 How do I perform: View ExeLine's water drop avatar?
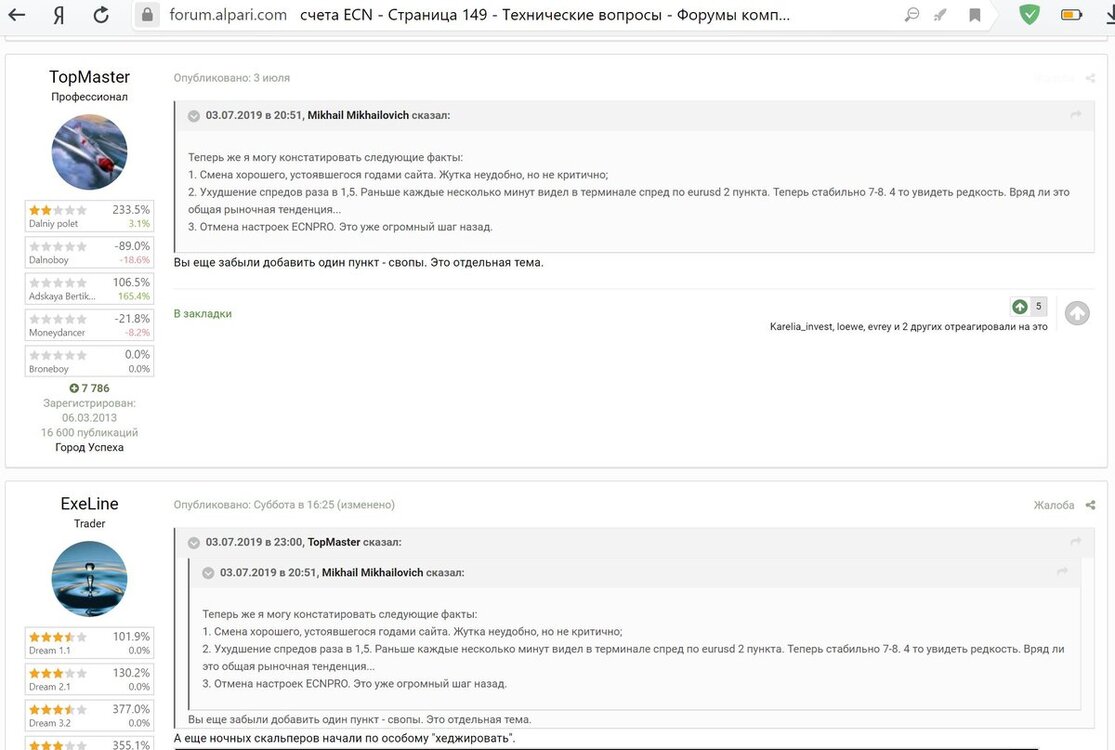coord(90,579)
